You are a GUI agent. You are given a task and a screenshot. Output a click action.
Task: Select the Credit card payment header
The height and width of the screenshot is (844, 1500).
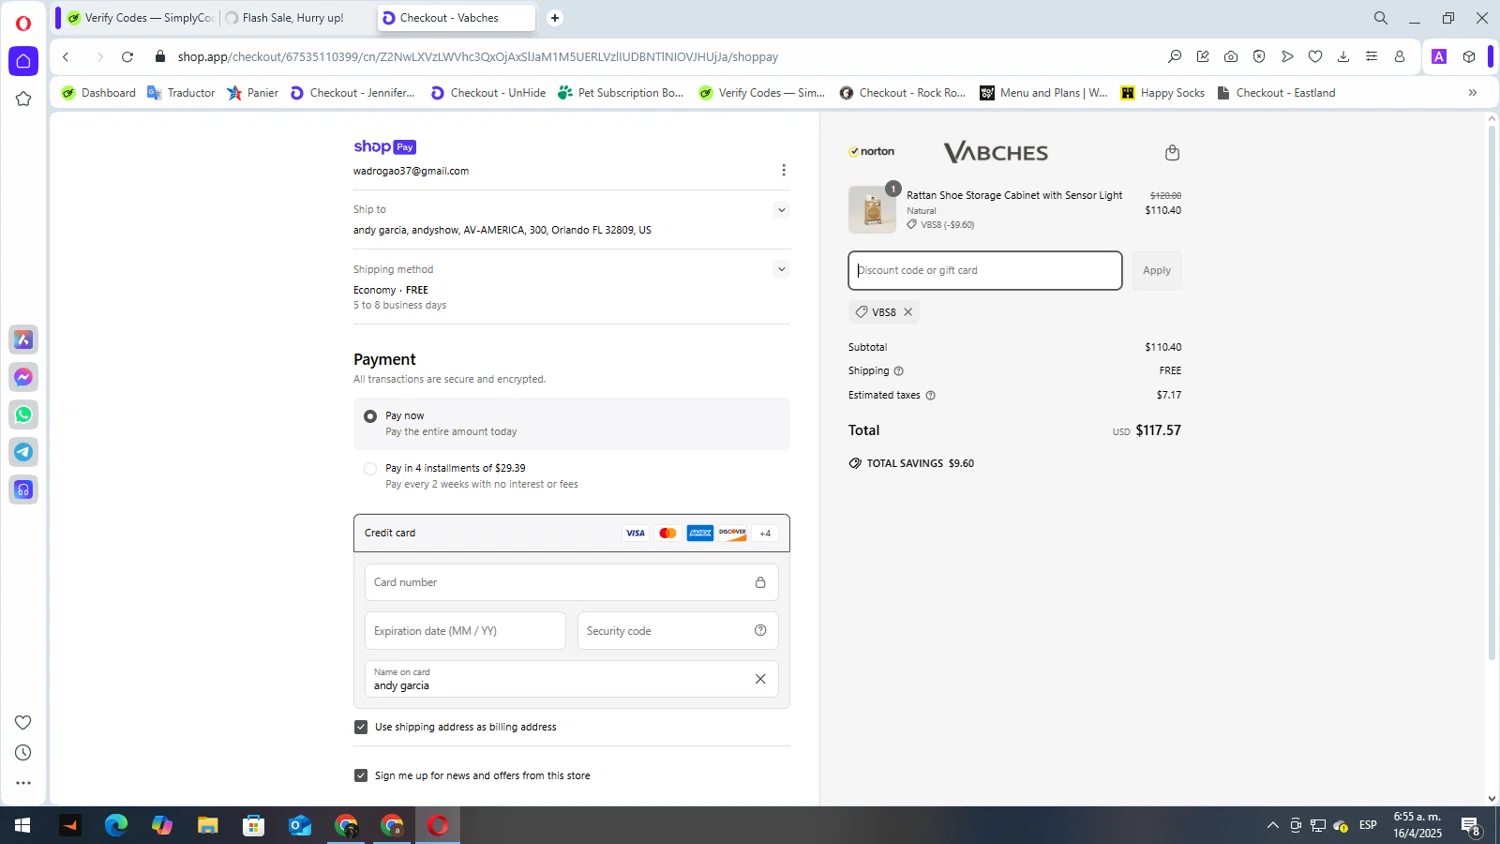(x=571, y=533)
